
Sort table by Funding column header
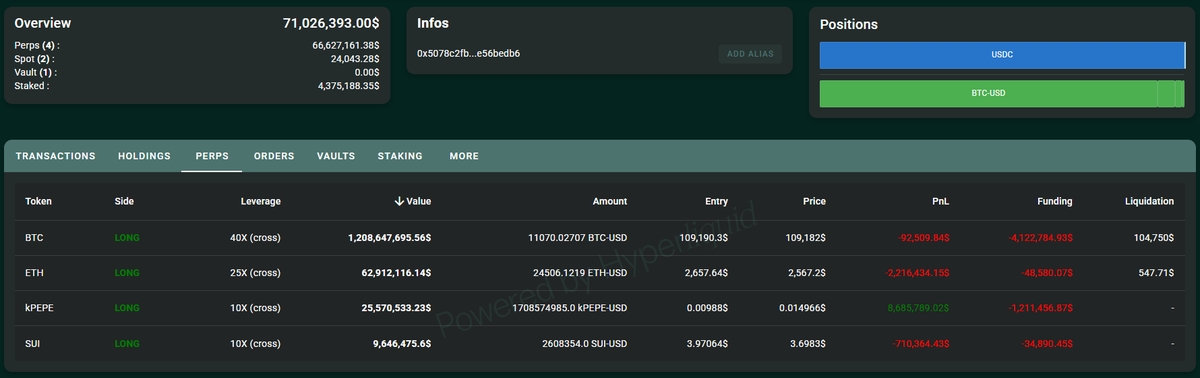1055,201
